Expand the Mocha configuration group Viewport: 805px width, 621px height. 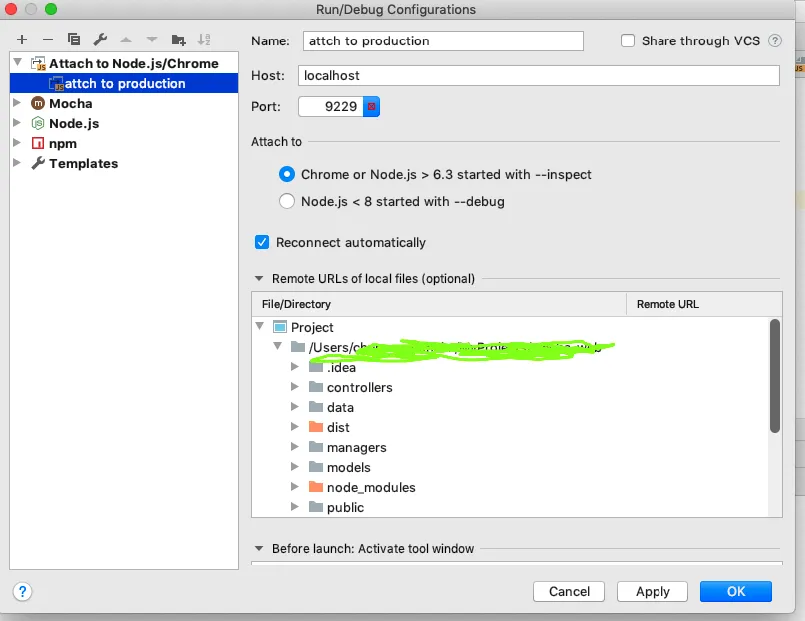point(17,103)
